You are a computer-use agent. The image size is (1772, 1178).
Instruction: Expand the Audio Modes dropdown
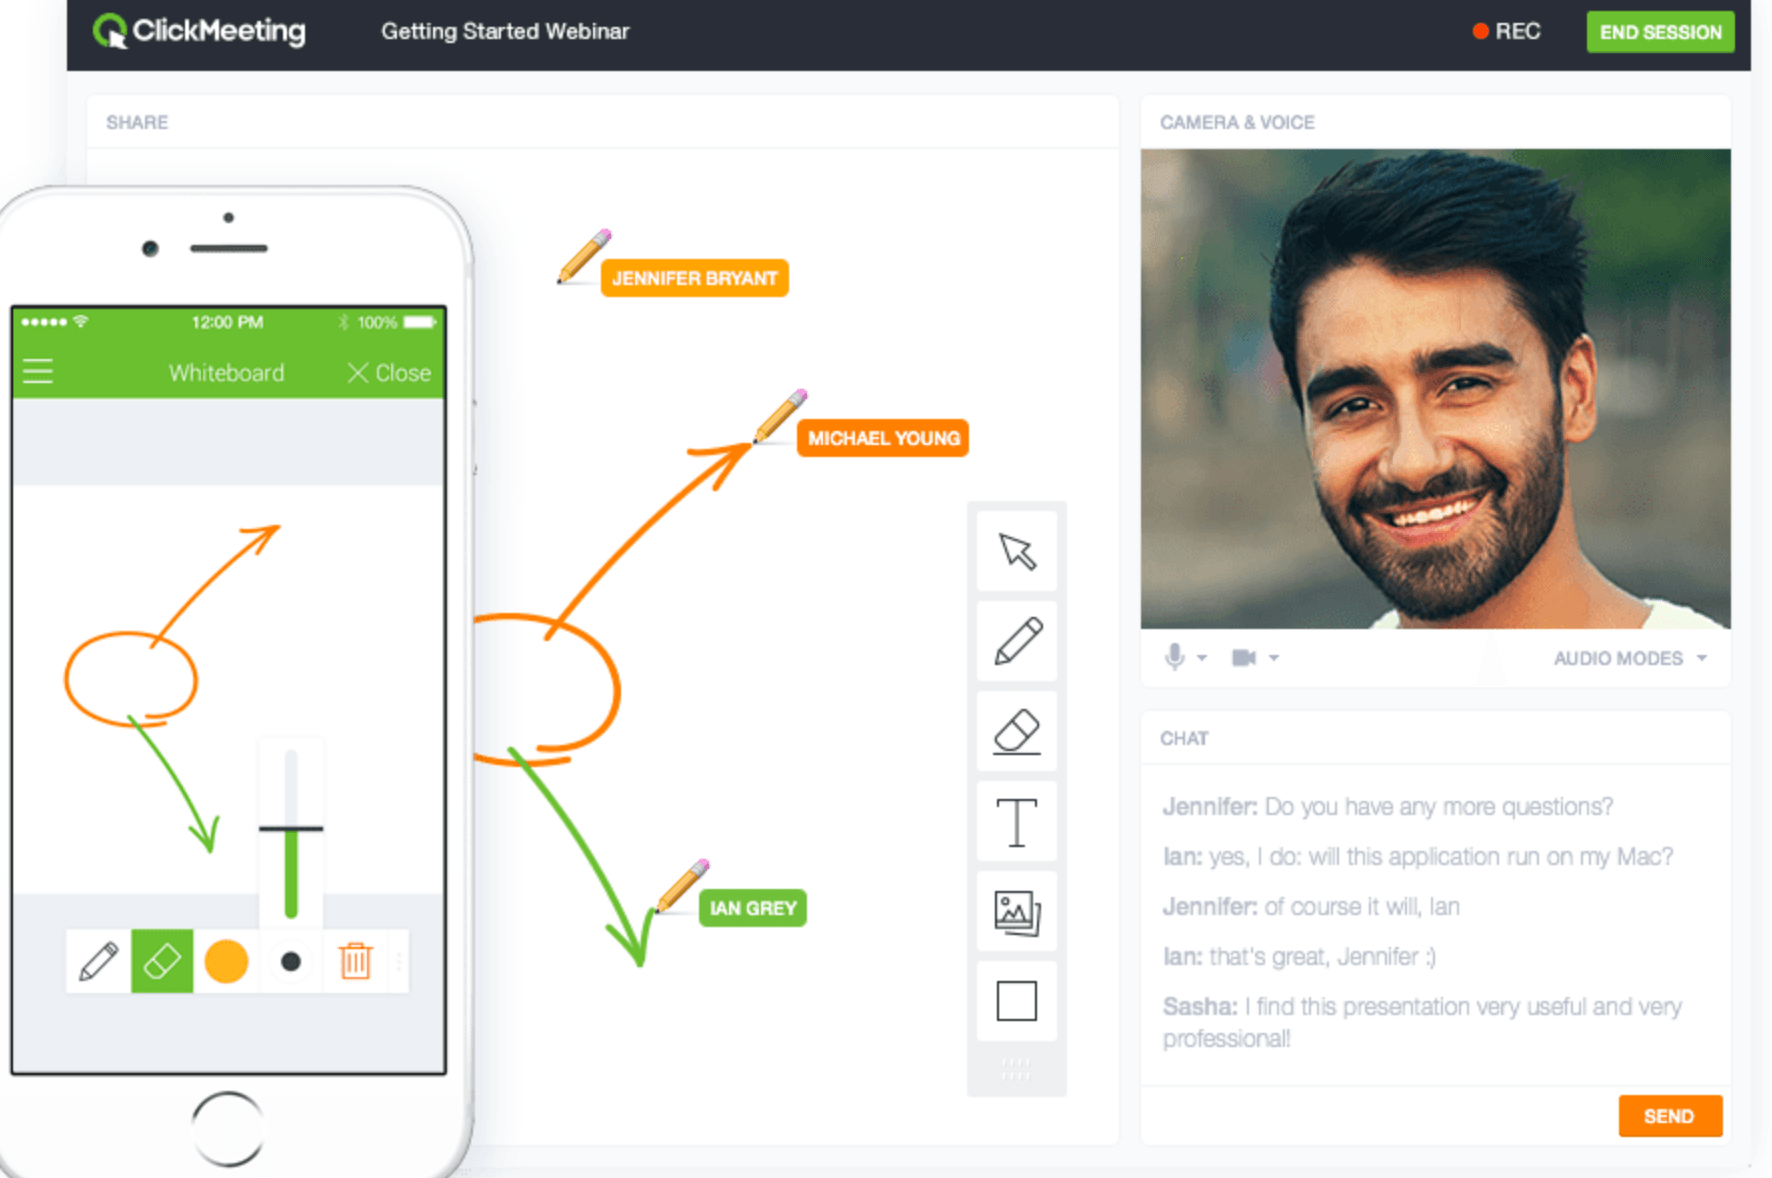[x=1629, y=658]
